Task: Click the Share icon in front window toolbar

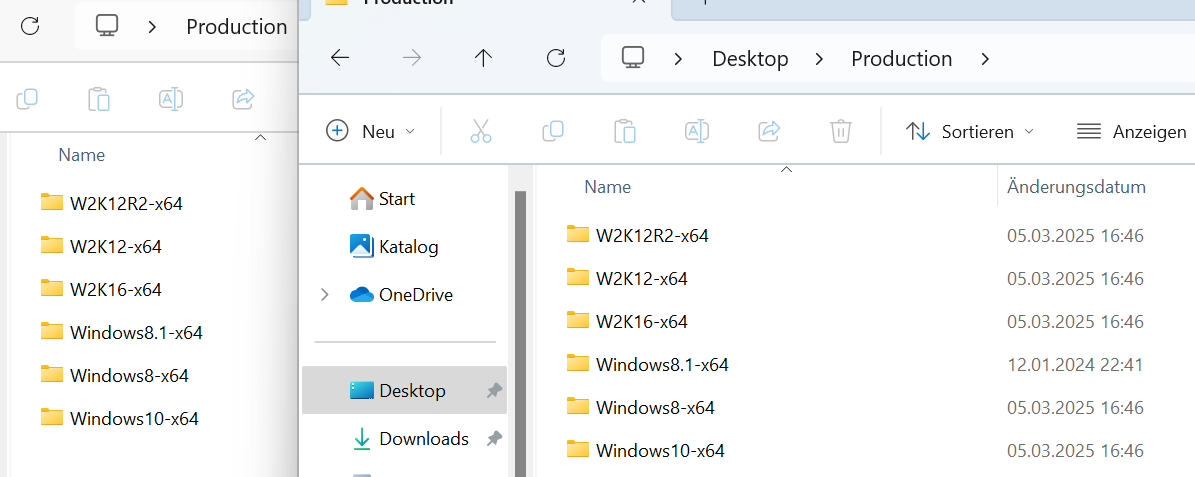Action: point(770,131)
